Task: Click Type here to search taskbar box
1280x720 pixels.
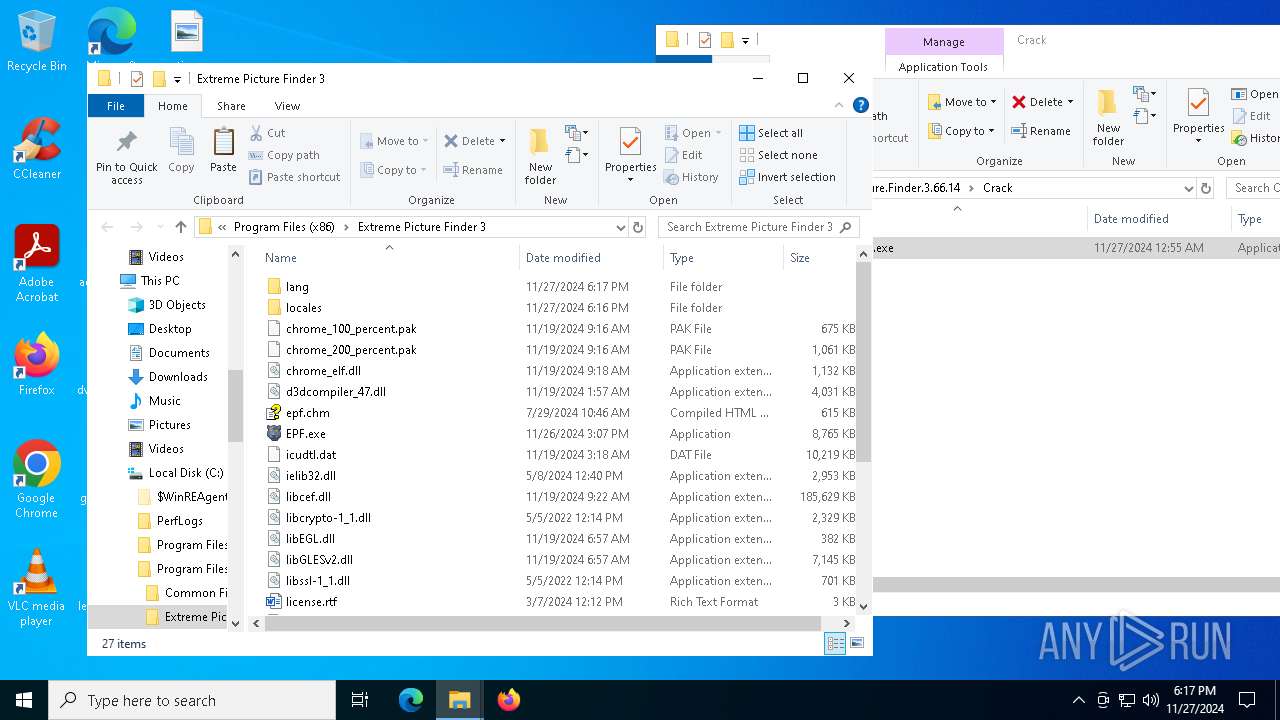Action: pyautogui.click(x=192, y=700)
